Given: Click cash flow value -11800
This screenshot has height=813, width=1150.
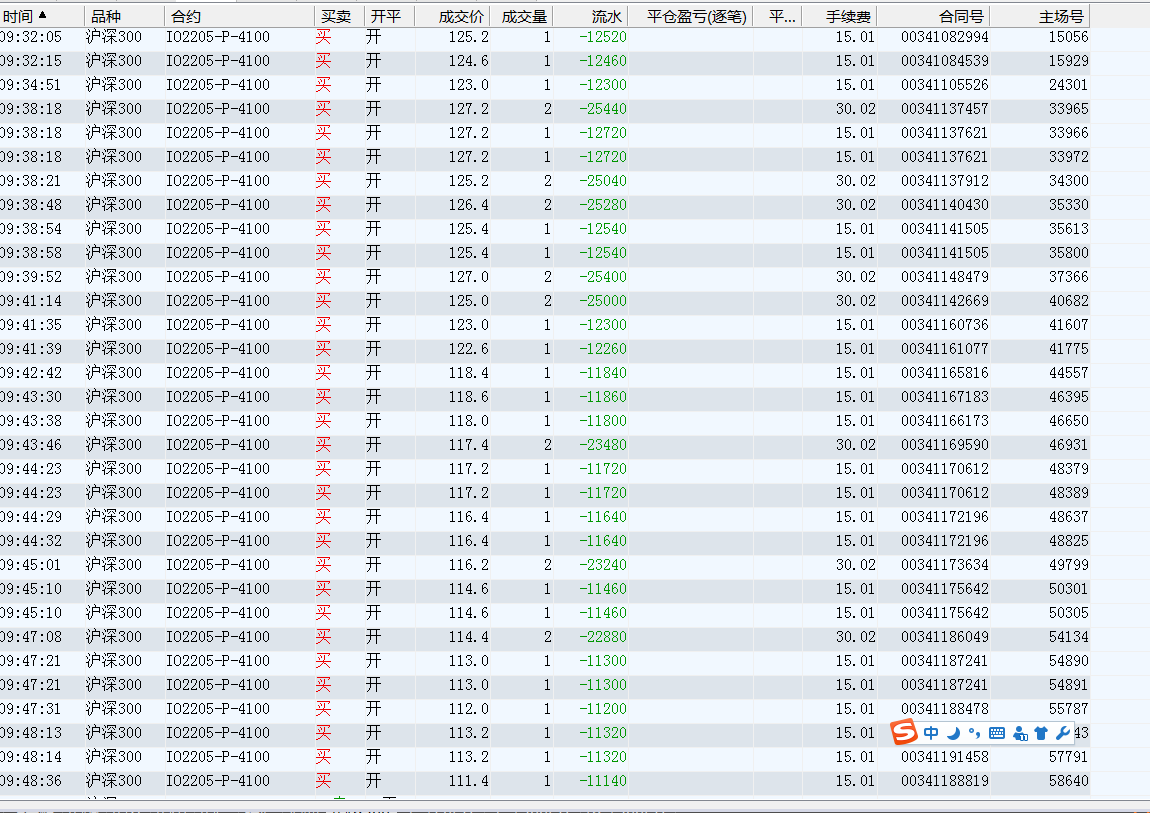Looking at the screenshot, I should 603,421.
